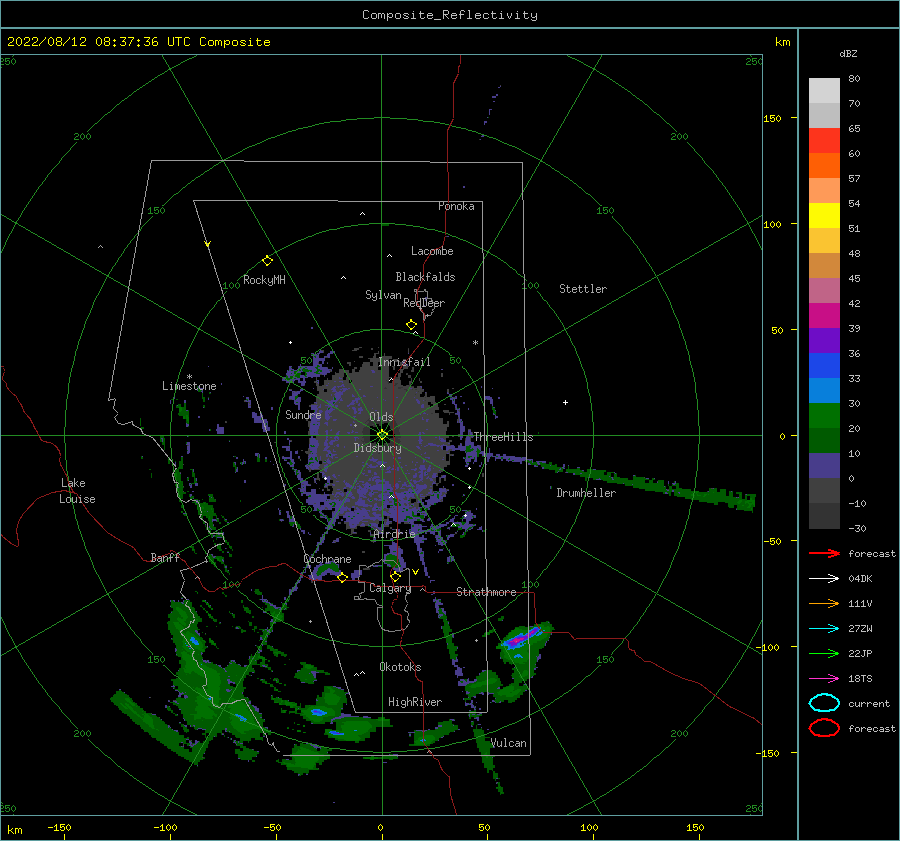Click the Calgary city label
900x841 pixels.
coord(390,588)
